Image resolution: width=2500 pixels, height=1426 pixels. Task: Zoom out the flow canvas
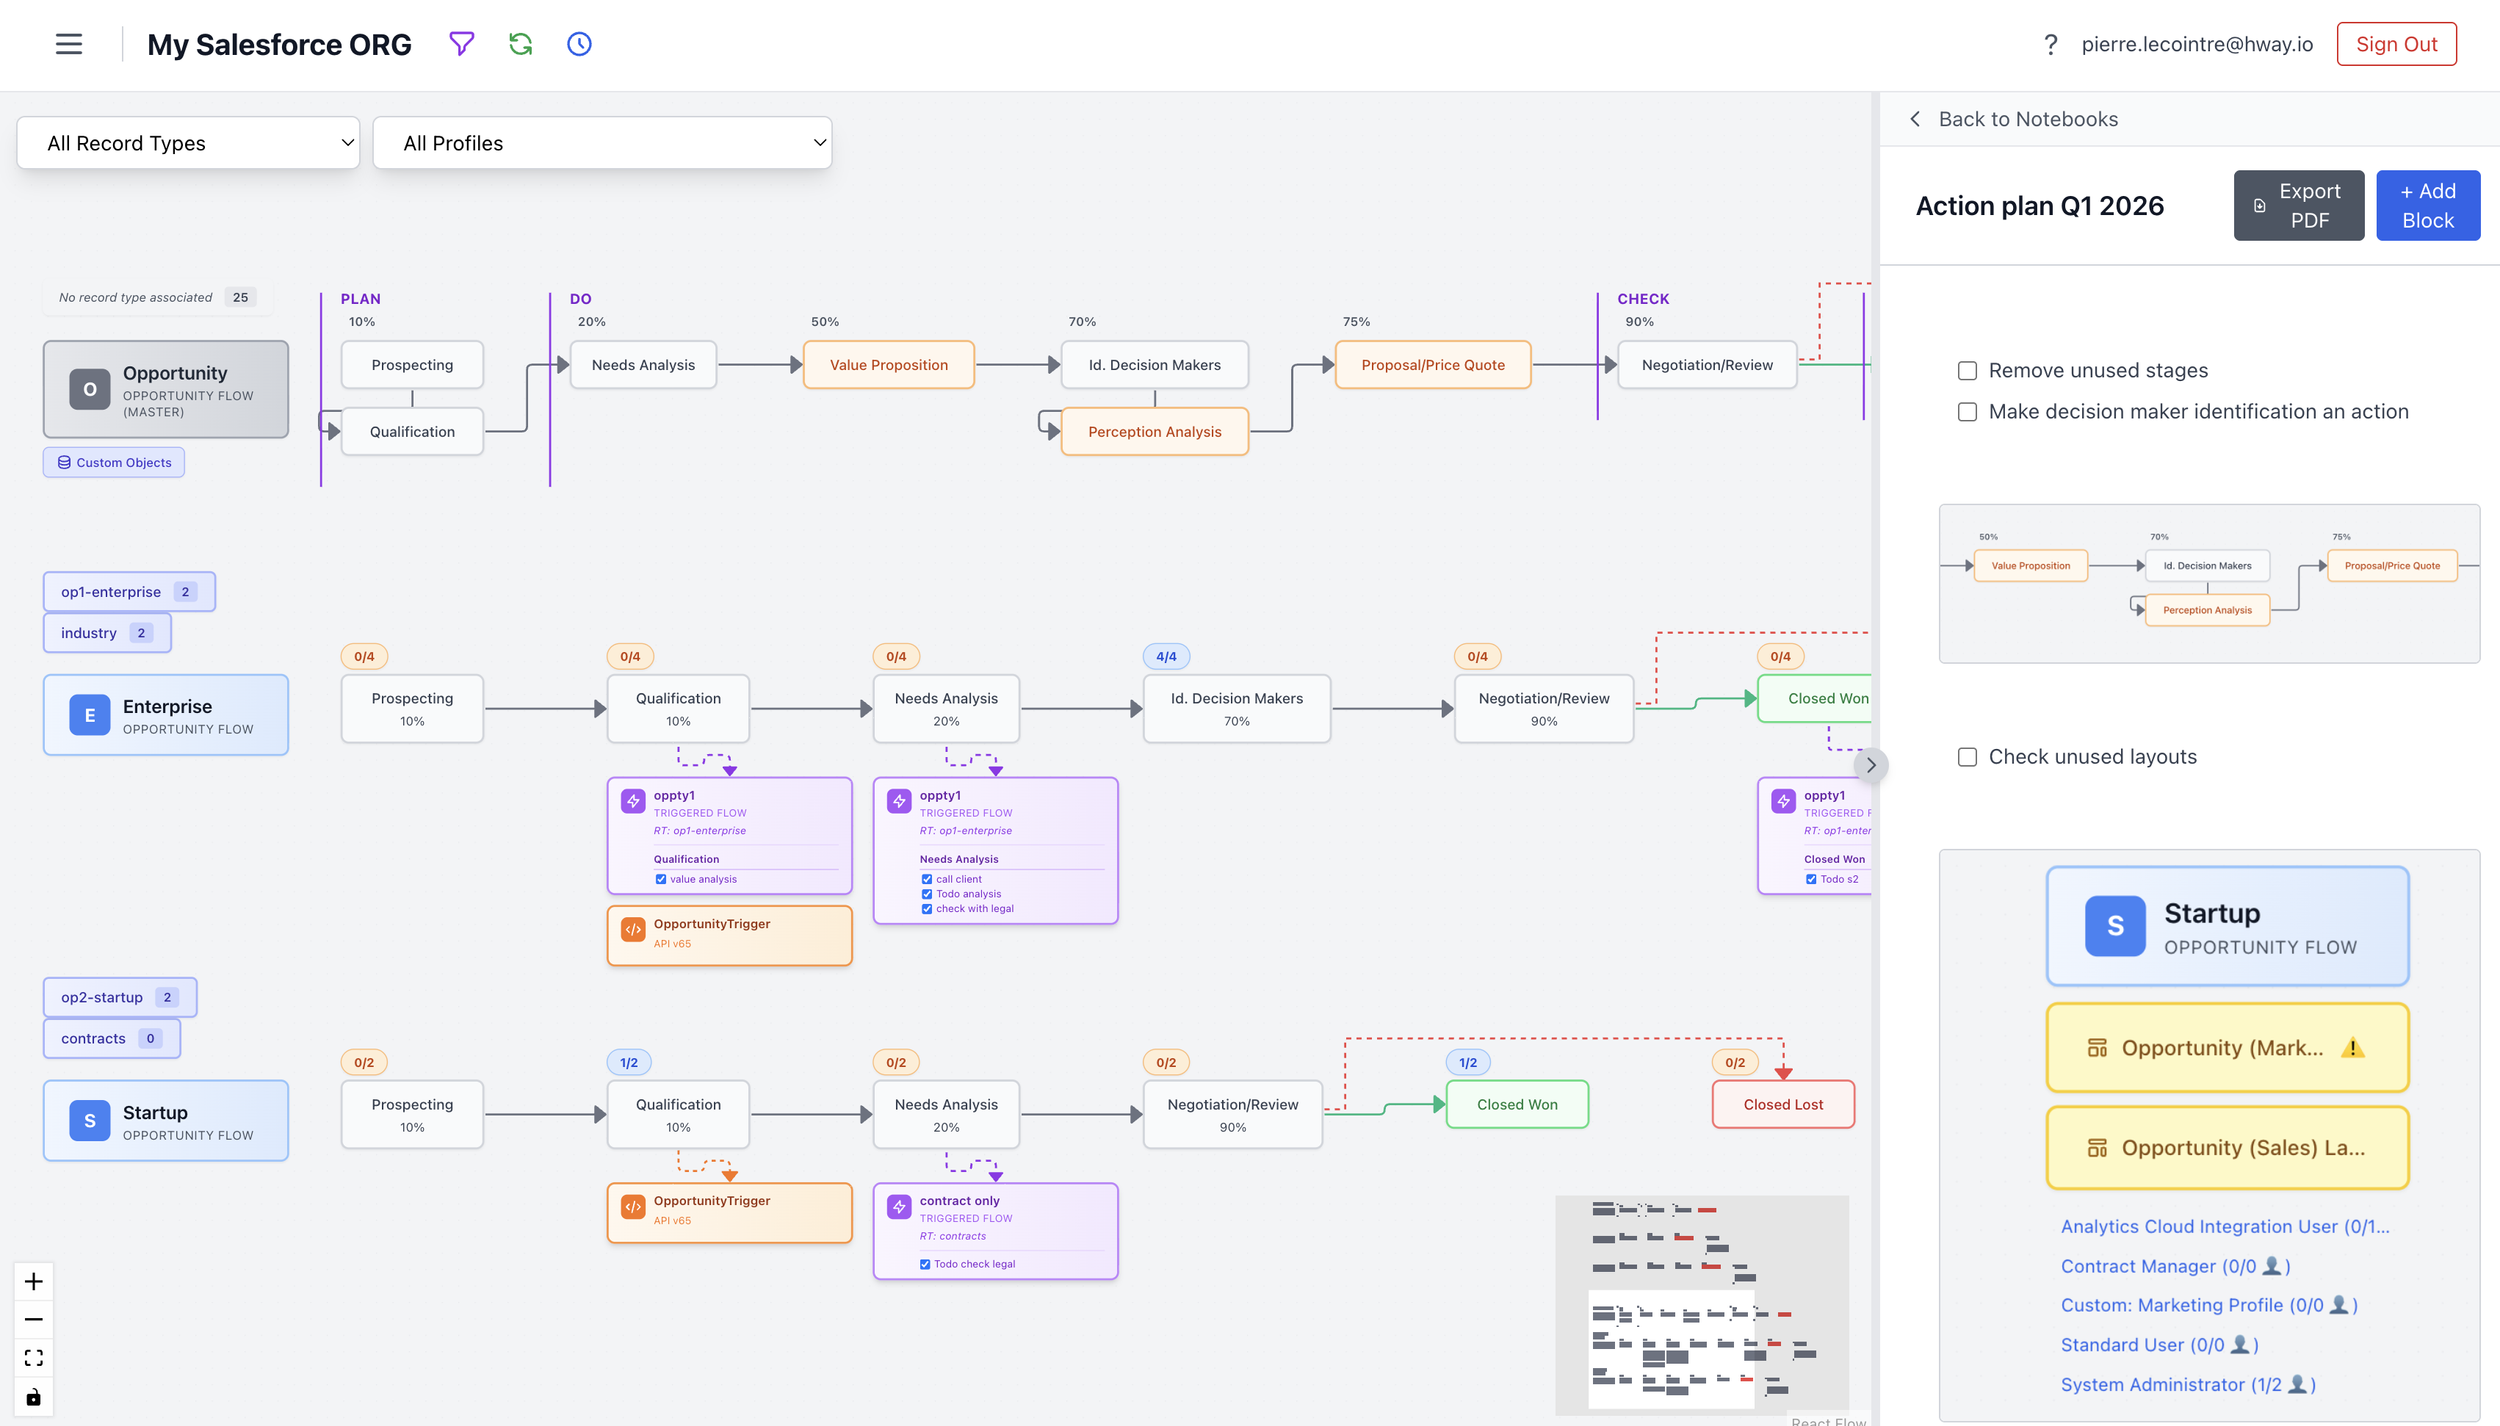click(x=34, y=1319)
